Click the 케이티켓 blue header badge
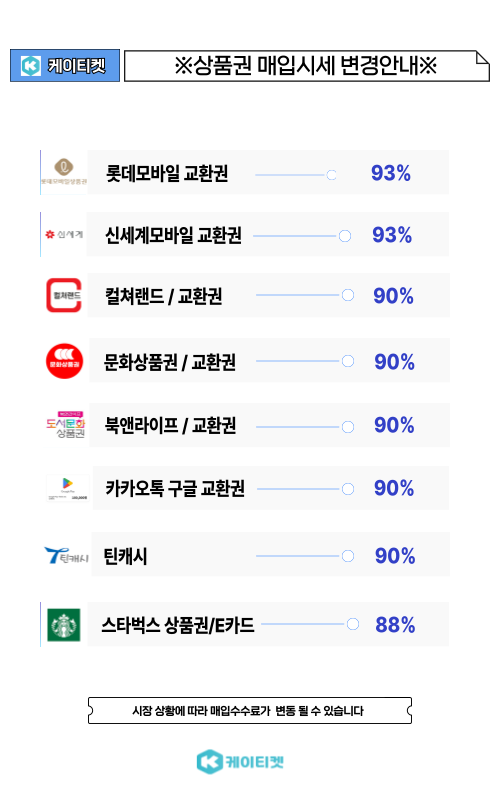 (x=65, y=65)
